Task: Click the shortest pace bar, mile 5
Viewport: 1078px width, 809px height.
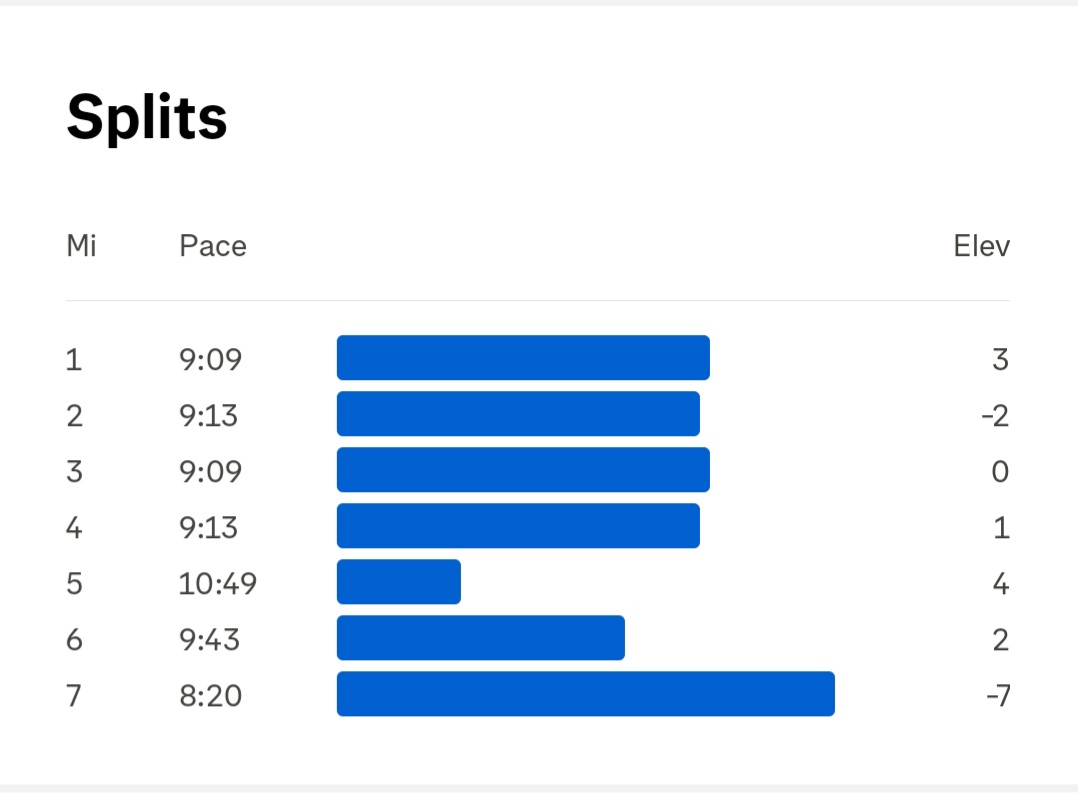Action: pyautogui.click(x=399, y=582)
